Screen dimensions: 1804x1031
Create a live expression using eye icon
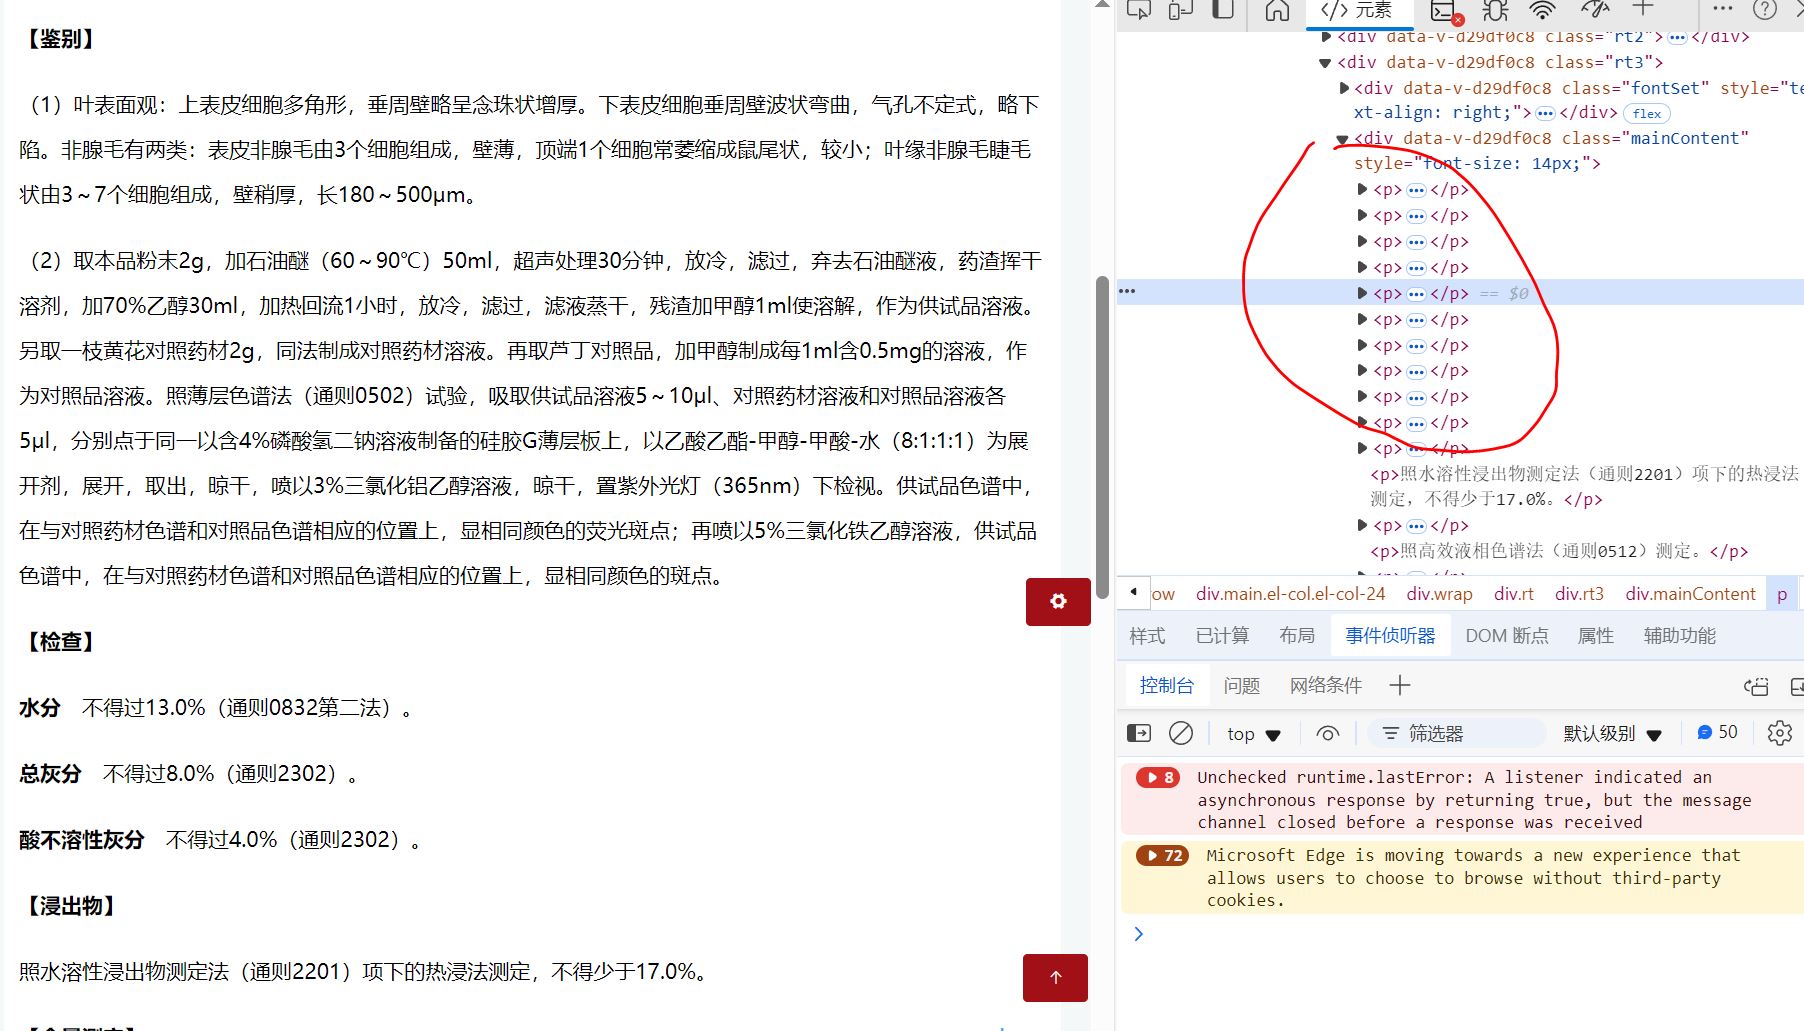(x=1327, y=733)
